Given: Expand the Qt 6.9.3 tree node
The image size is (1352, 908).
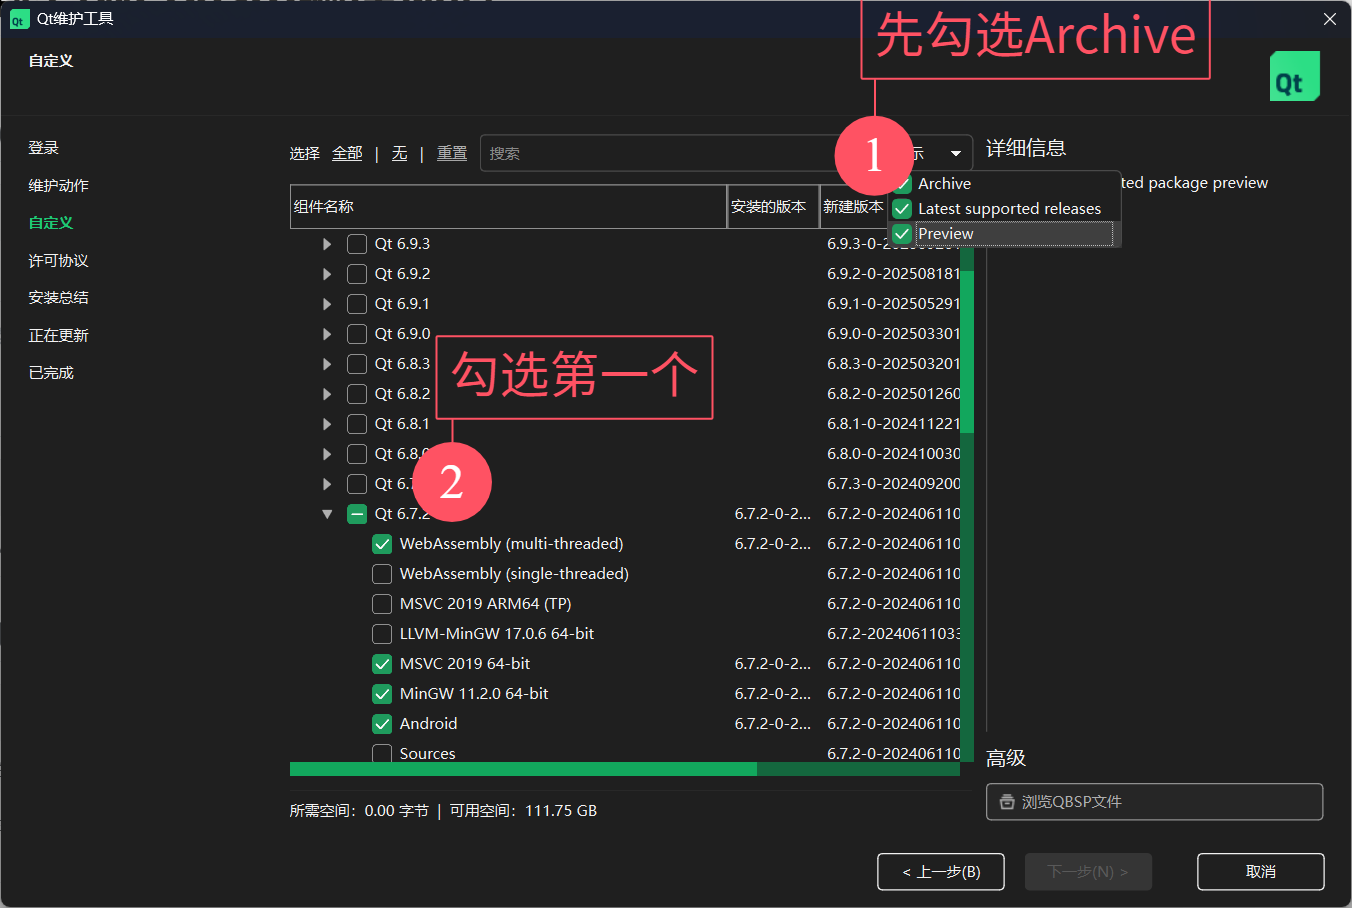Looking at the screenshot, I should [x=327, y=244].
